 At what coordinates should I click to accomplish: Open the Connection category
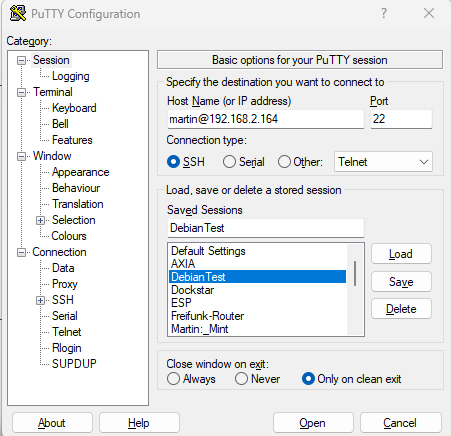coord(59,252)
